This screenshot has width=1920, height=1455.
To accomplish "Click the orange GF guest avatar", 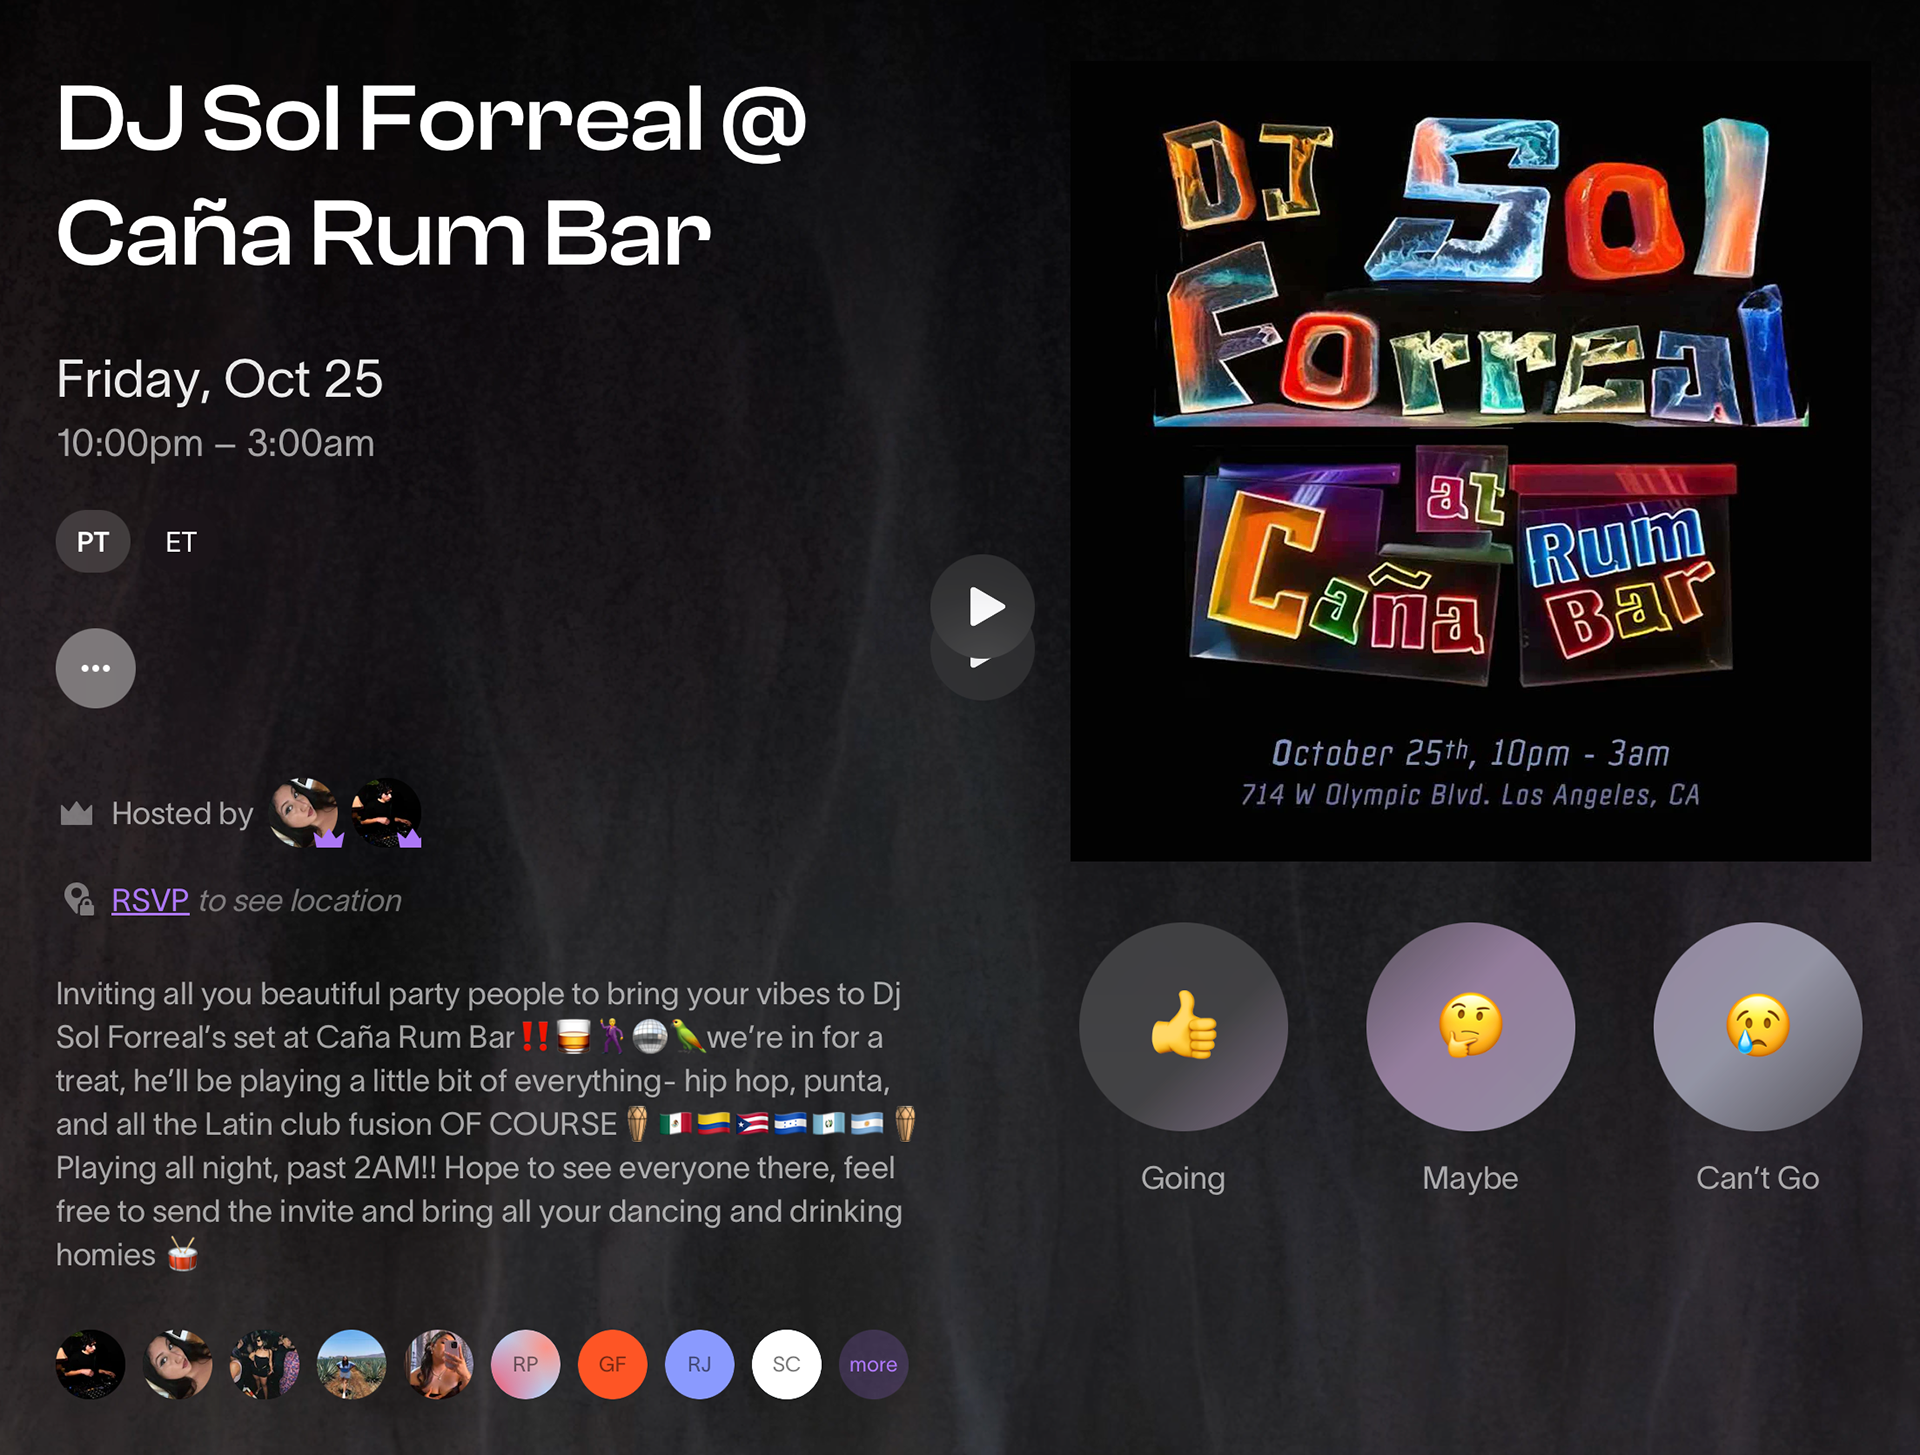I will click(x=612, y=1364).
